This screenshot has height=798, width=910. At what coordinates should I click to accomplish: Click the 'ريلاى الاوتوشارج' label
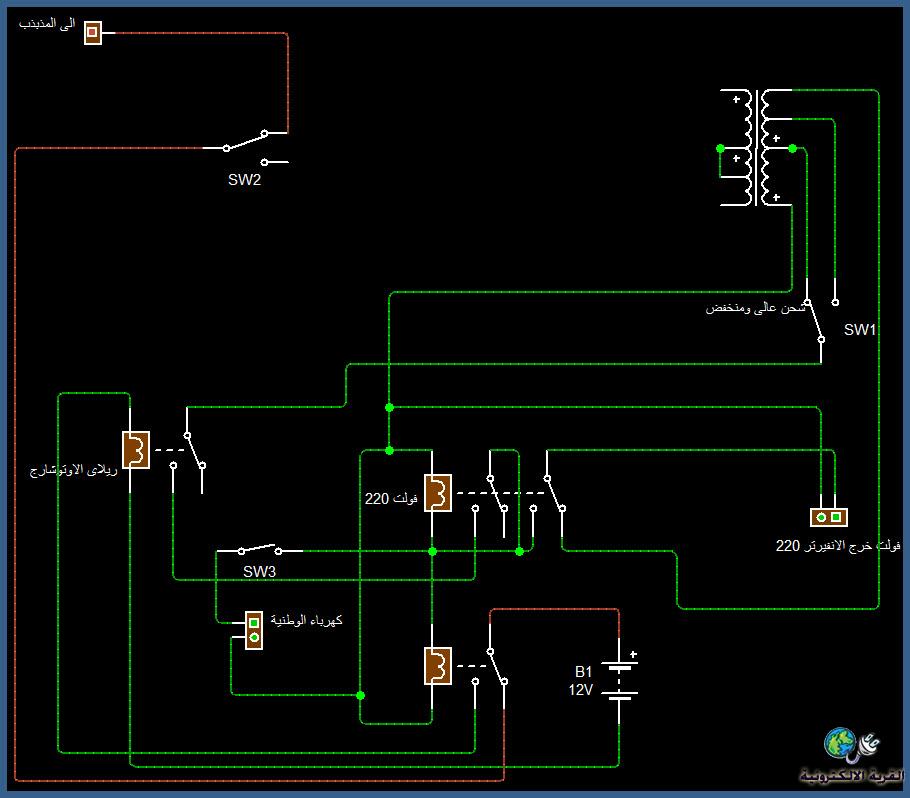tap(74, 470)
